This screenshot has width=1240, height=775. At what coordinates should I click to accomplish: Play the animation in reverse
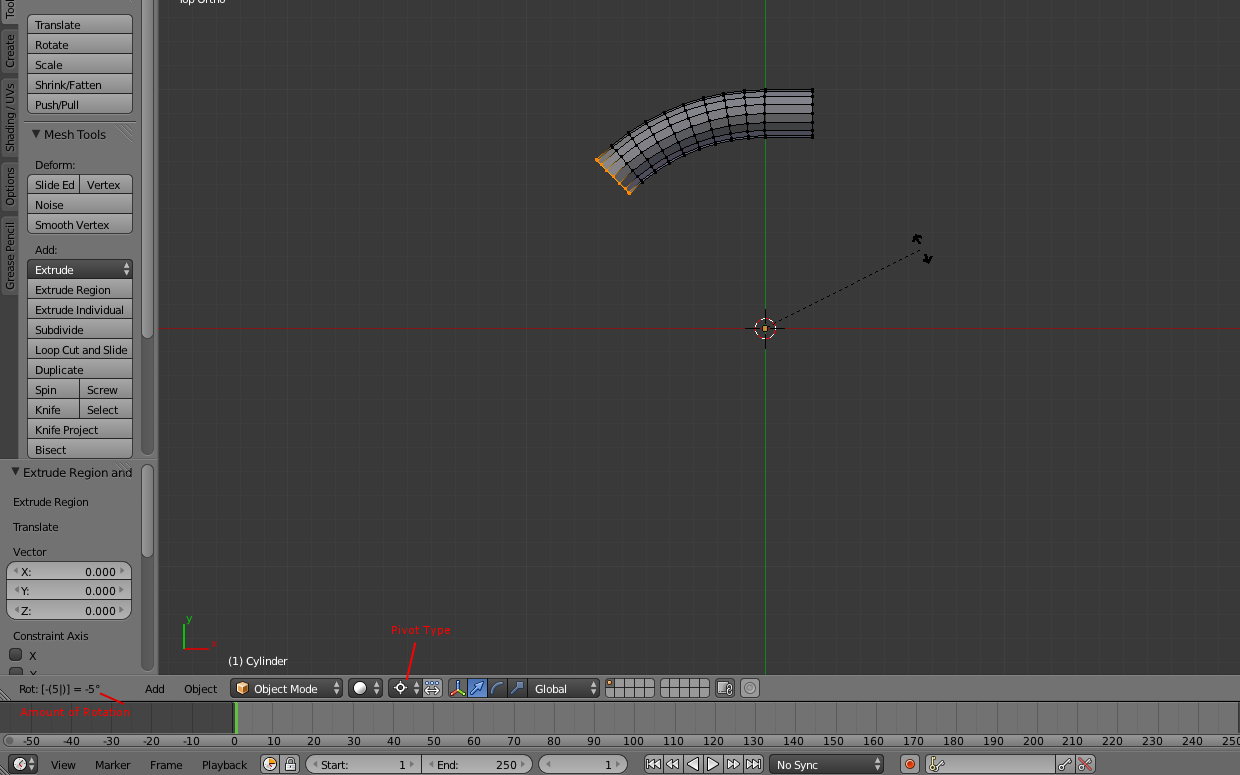[x=693, y=764]
